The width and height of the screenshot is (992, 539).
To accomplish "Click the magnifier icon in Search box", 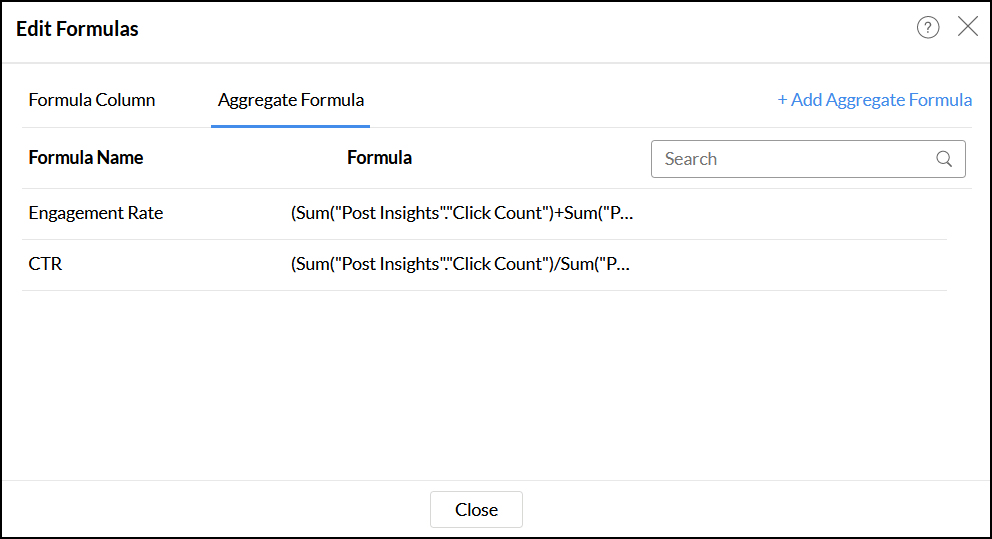I will tap(944, 159).
